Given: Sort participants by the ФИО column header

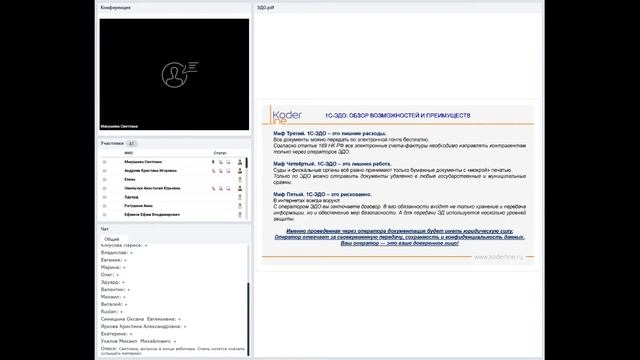Looking at the screenshot, I should click(x=129, y=153).
